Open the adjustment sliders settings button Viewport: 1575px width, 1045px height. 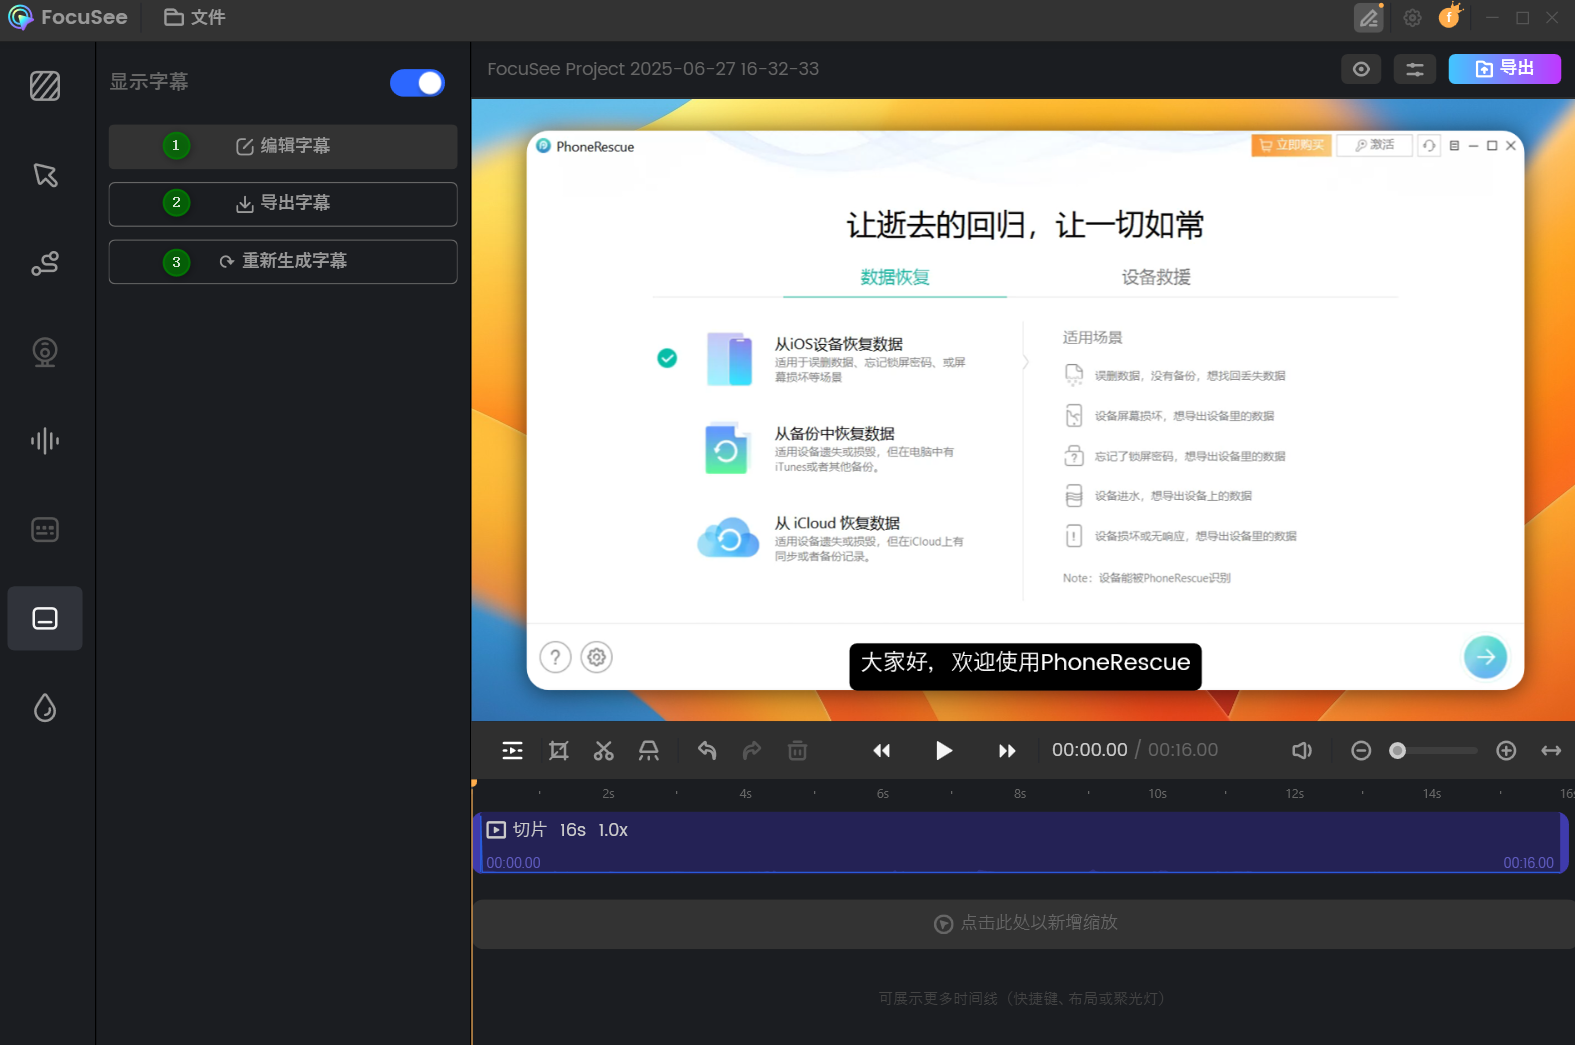pos(1415,69)
